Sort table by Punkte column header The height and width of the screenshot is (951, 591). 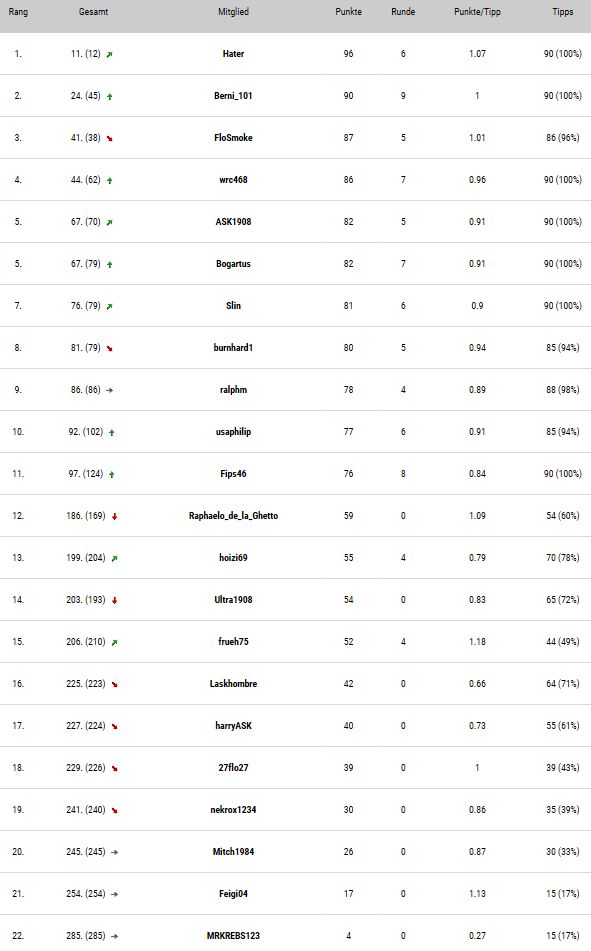[348, 12]
